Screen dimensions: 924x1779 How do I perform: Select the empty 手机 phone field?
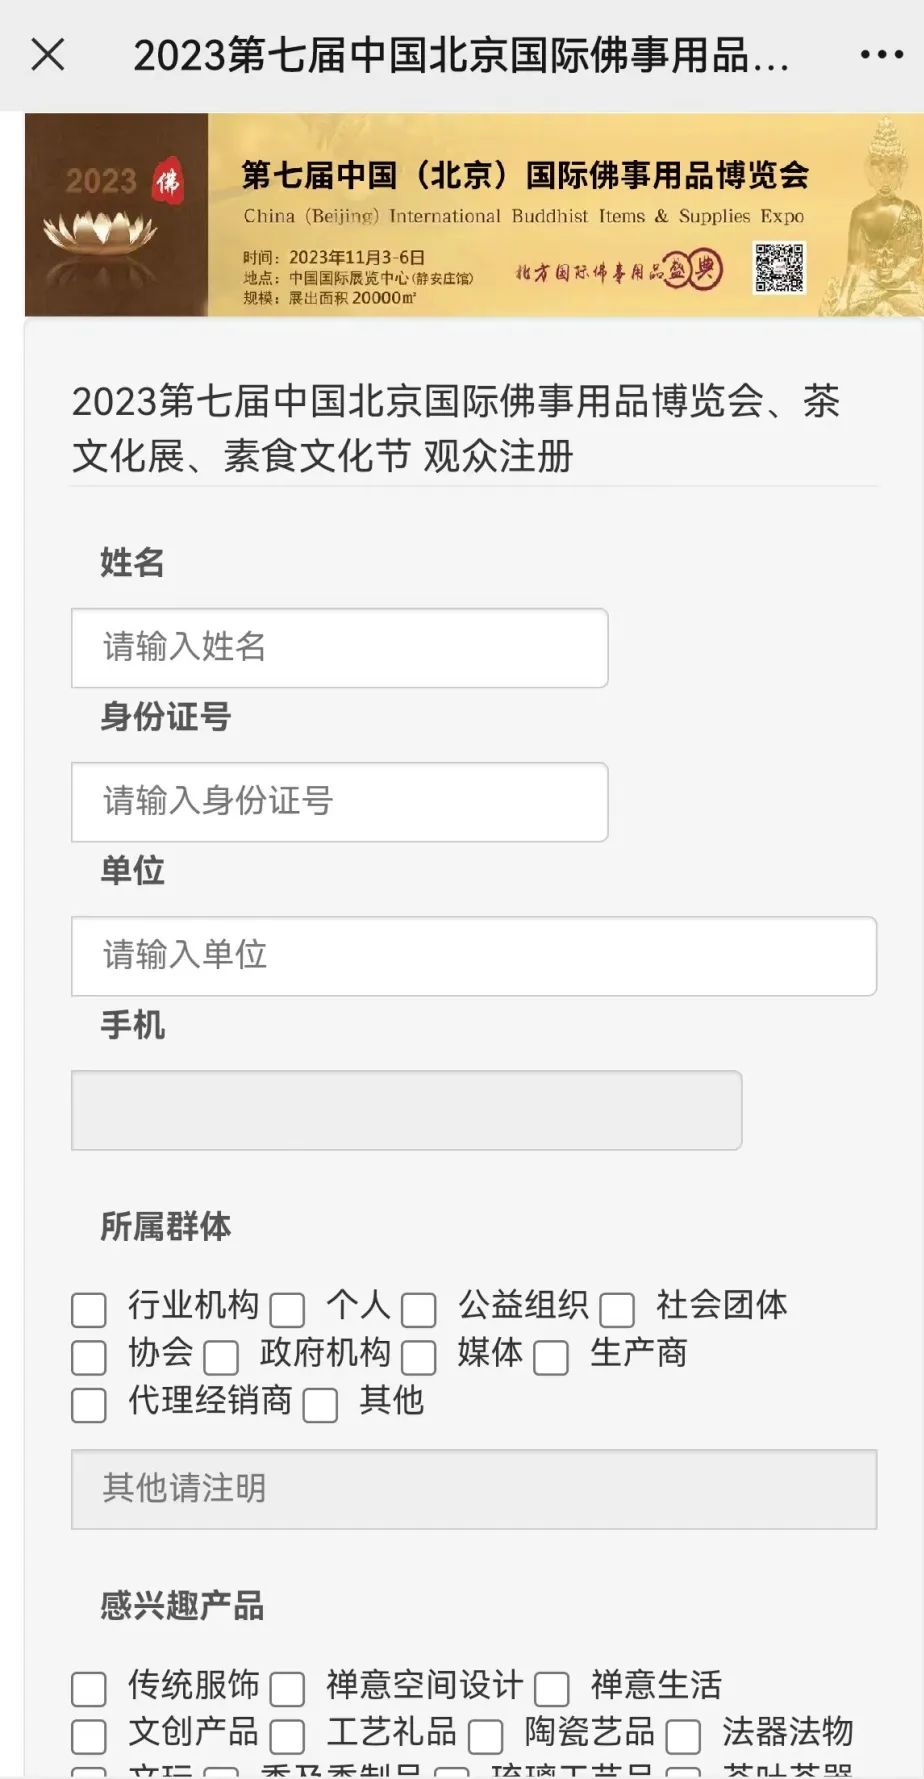pos(406,1110)
